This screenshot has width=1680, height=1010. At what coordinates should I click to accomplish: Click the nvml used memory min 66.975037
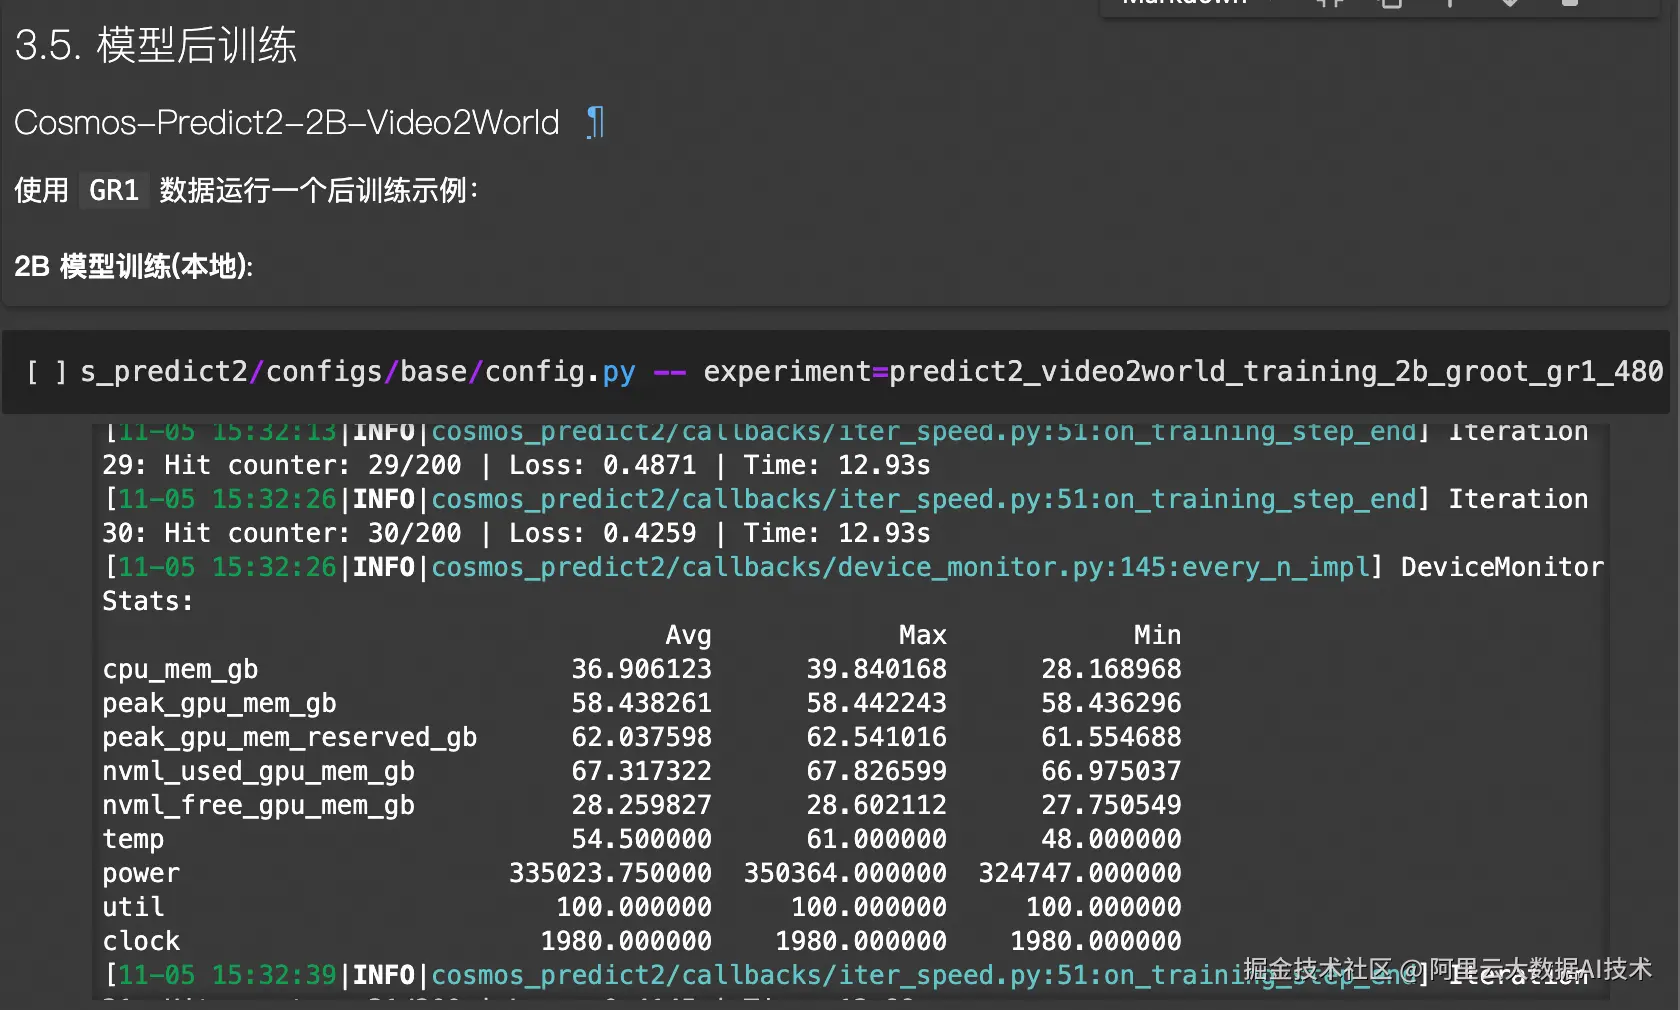click(1111, 772)
